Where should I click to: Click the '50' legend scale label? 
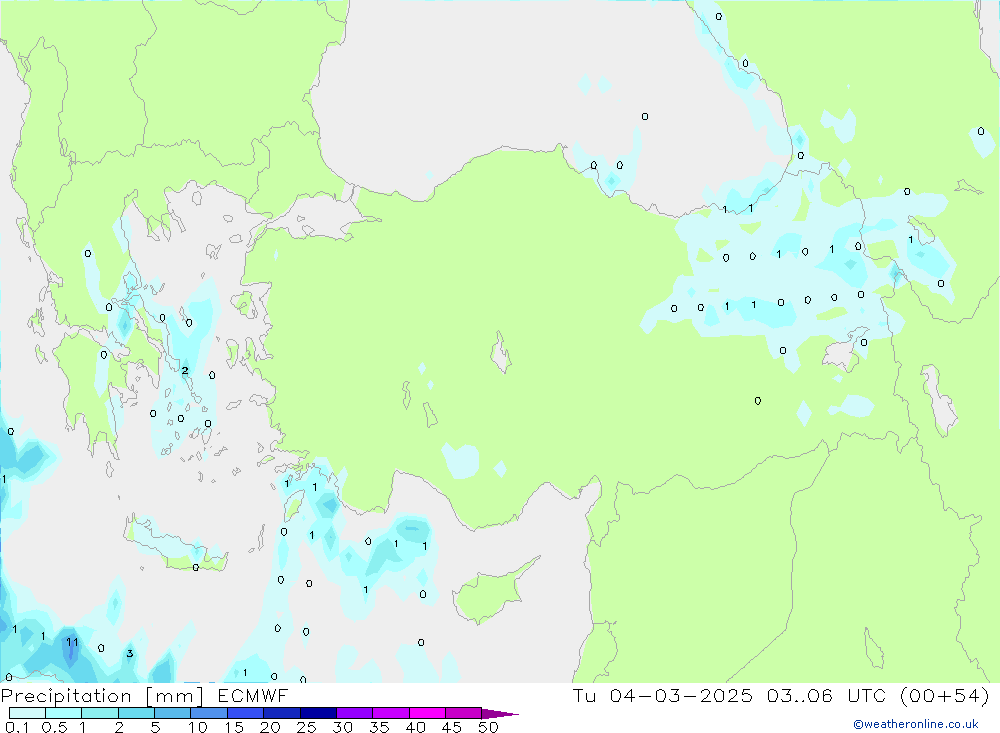[488, 727]
